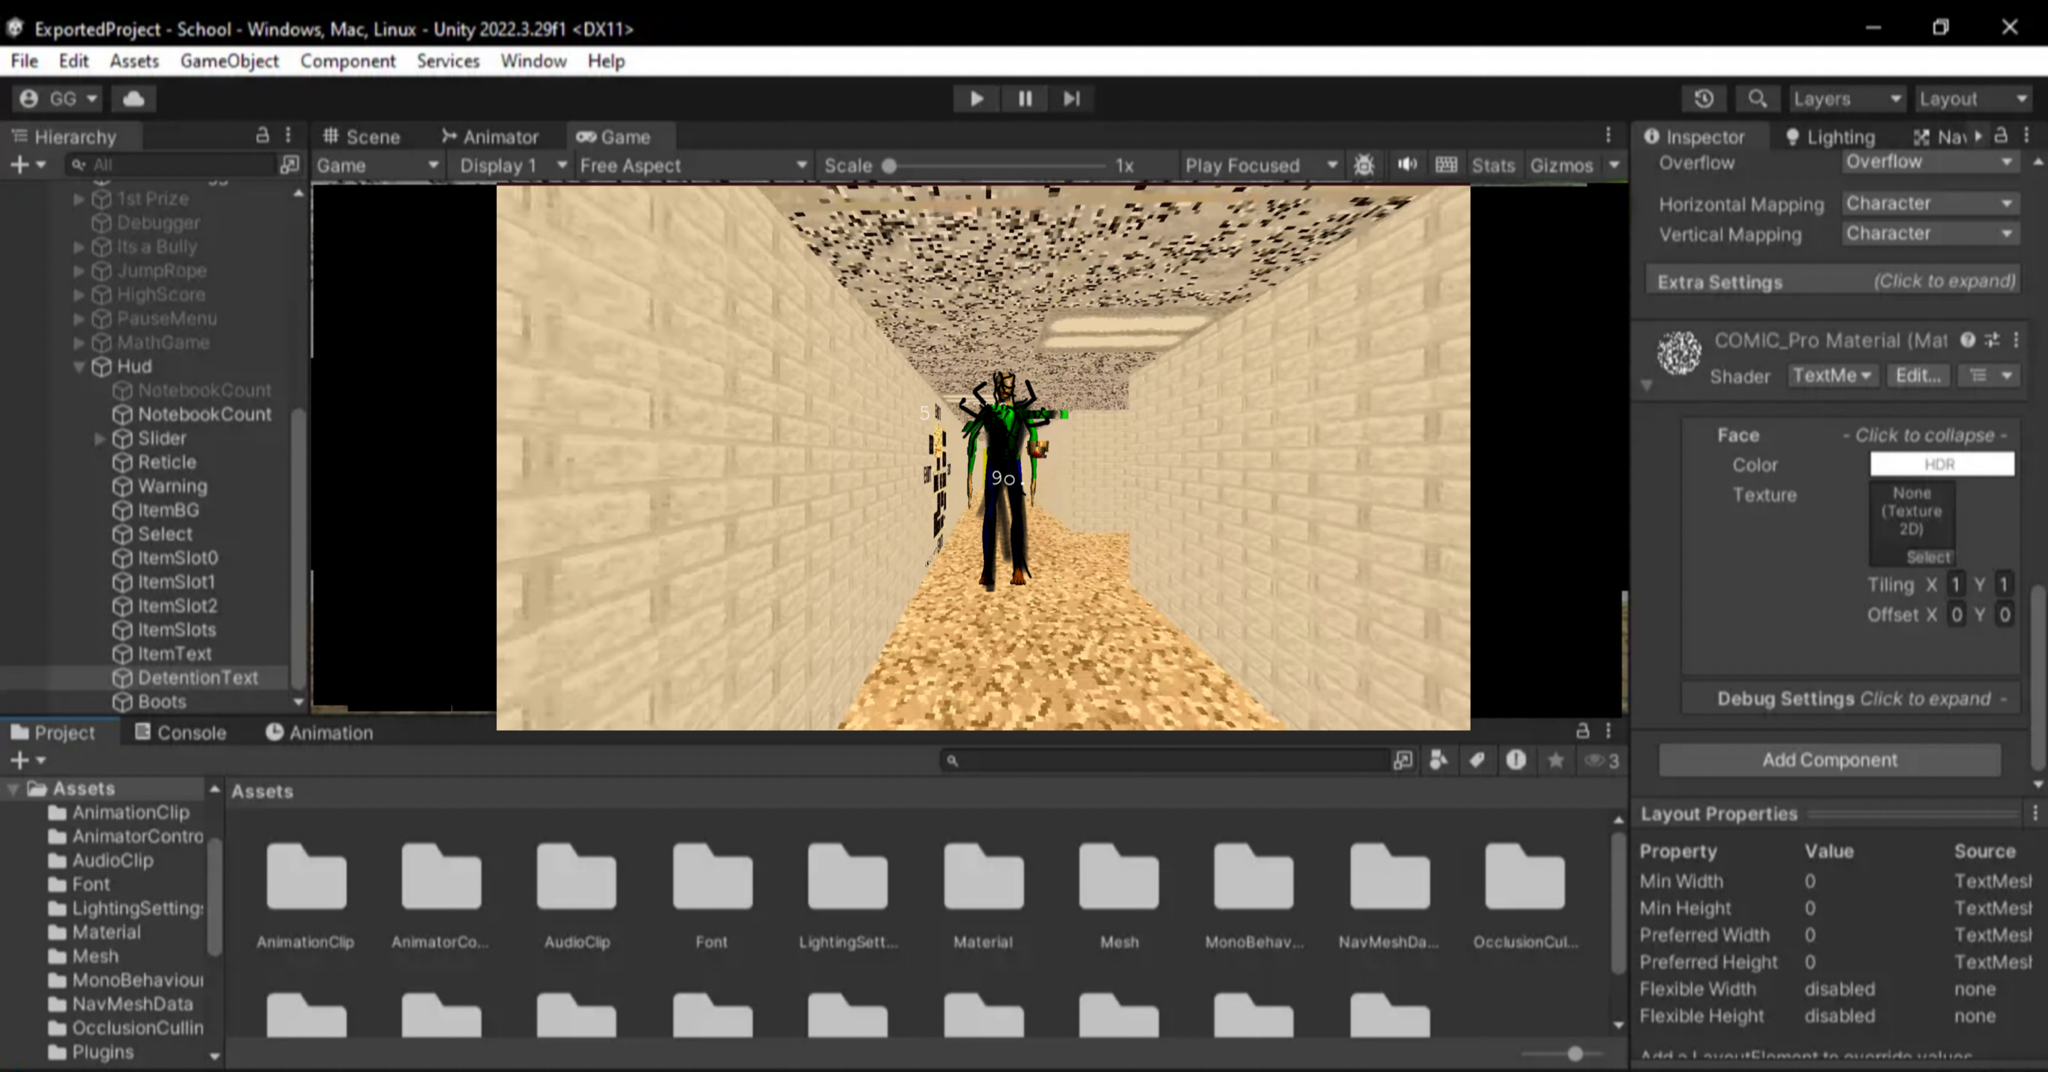Open the Display 1 dropdown
The width and height of the screenshot is (2048, 1072).
pos(512,166)
